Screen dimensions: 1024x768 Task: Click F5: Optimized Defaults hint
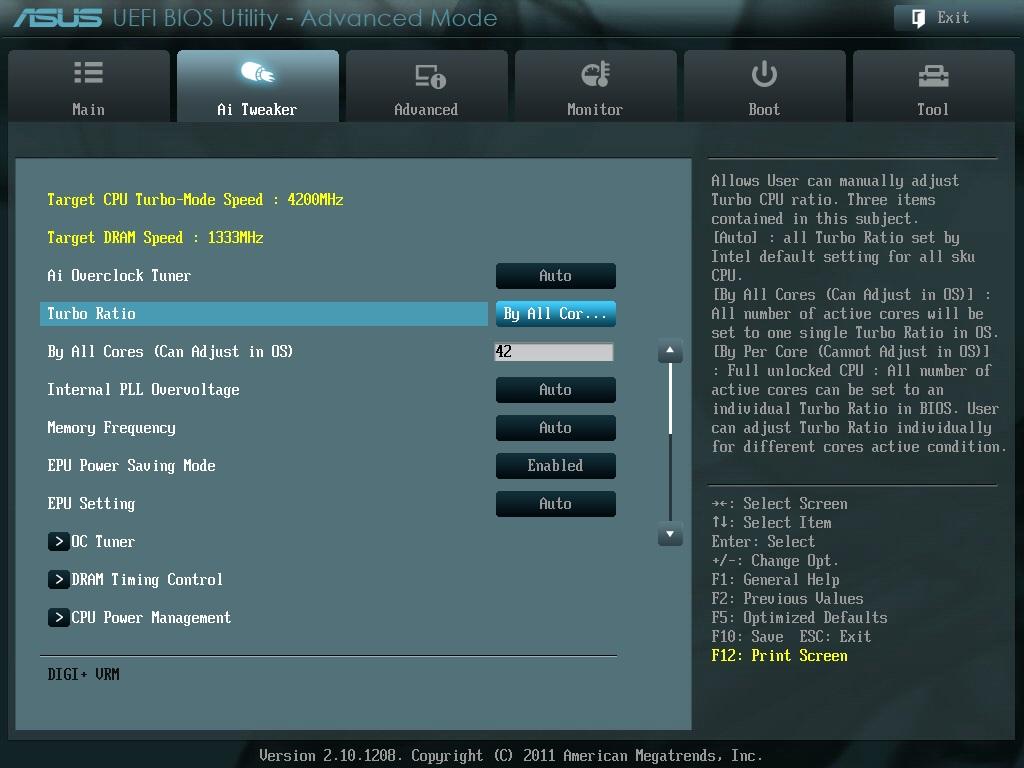(x=799, y=618)
